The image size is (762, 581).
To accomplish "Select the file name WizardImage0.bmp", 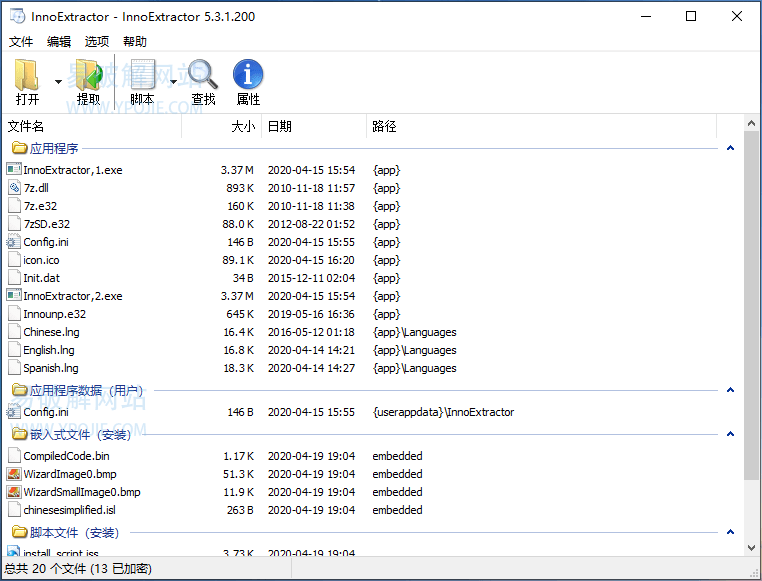I will (70, 474).
